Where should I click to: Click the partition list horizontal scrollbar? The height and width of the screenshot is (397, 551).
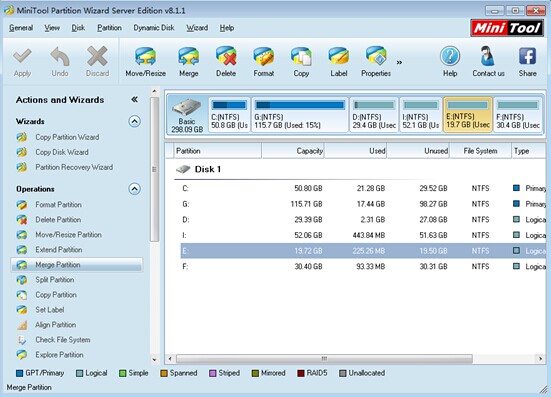click(x=324, y=359)
